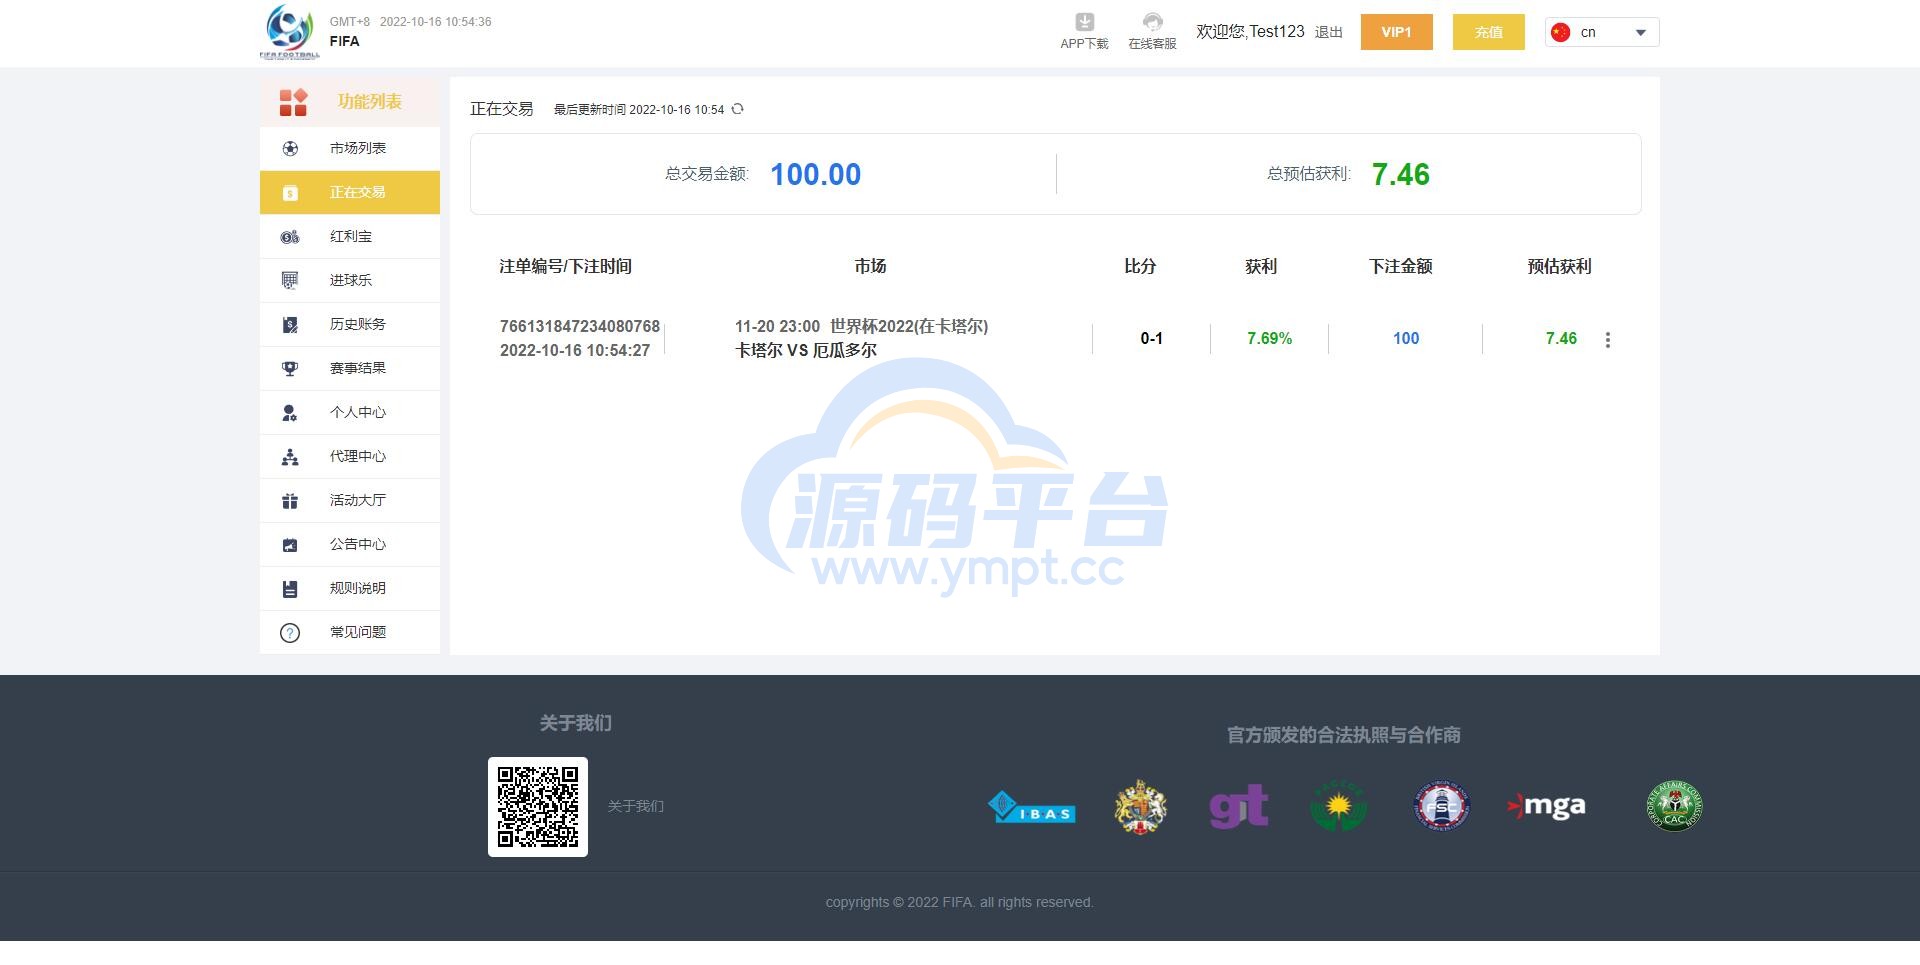Click the royal crest license logo

click(x=1140, y=807)
